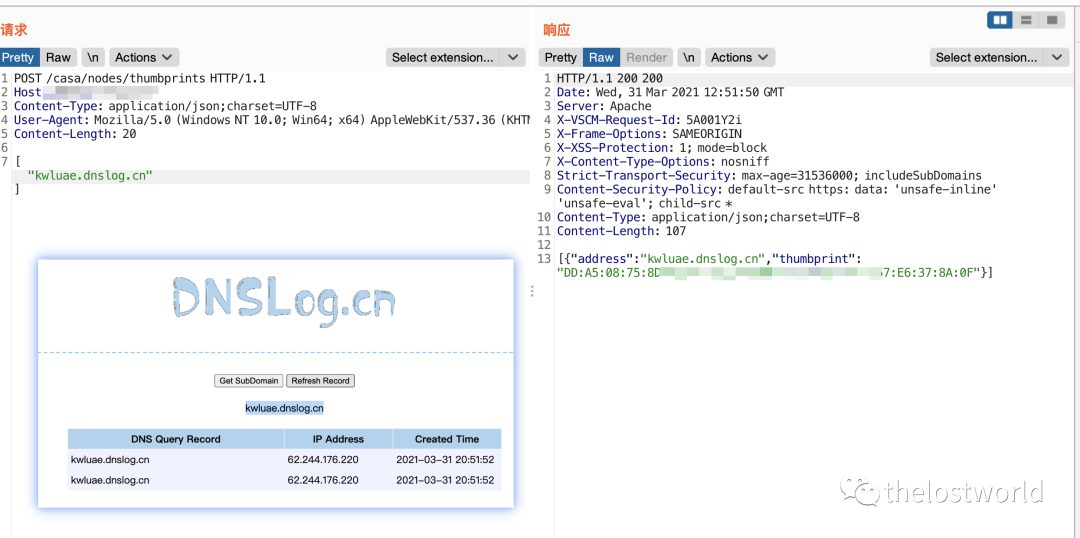
Task: Open the response Render tab
Action: [x=646, y=57]
